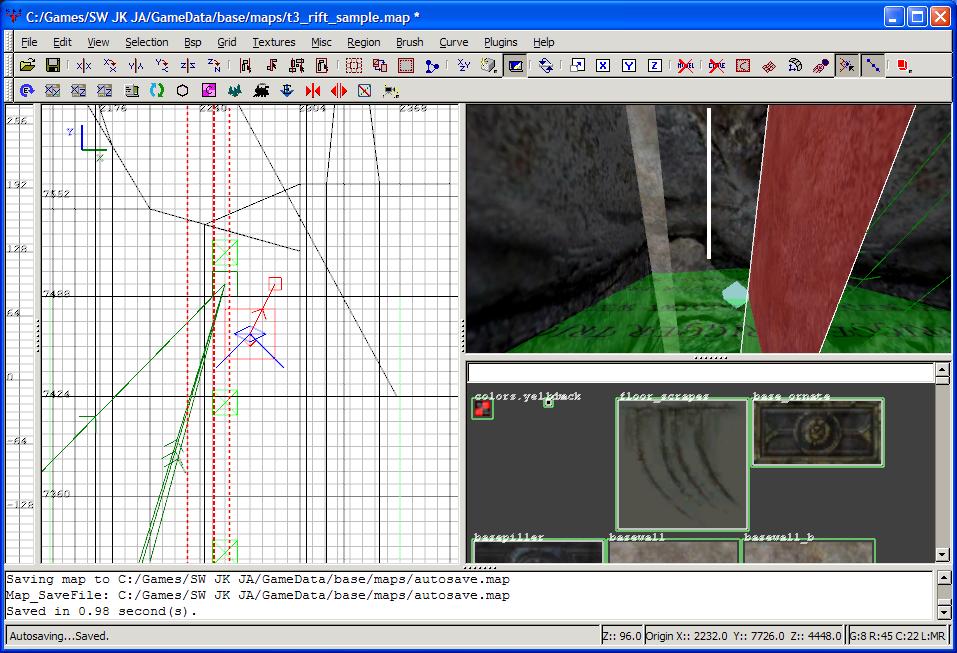957x653 pixels.
Task: Click the Show patches as wireframes icon
Action: click(769, 65)
